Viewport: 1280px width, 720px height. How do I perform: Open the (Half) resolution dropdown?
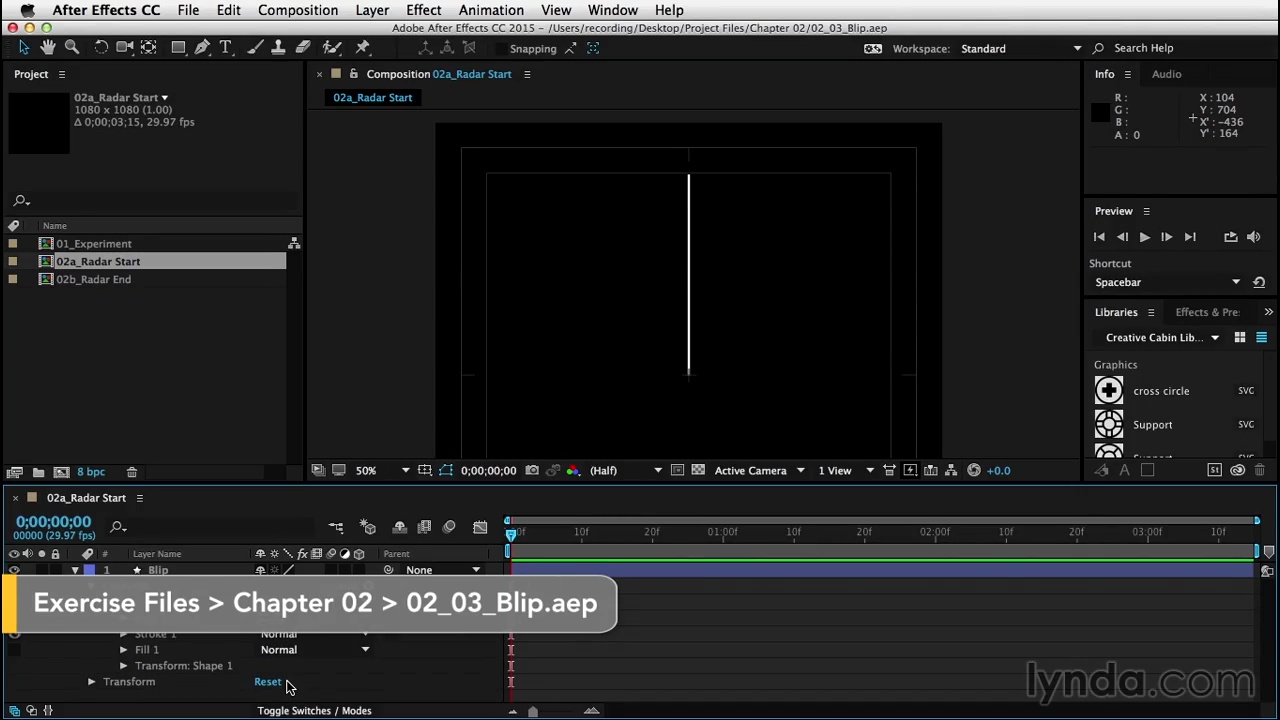(625, 470)
